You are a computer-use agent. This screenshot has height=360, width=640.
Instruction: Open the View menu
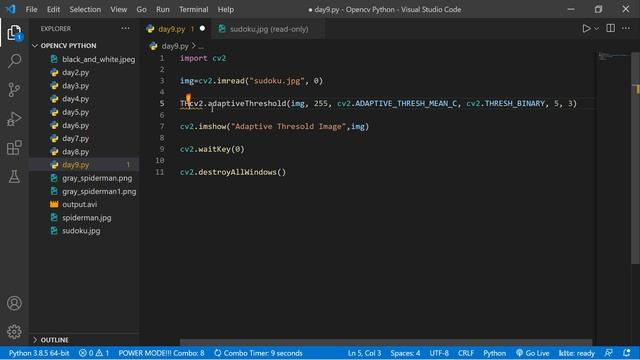click(x=118, y=9)
